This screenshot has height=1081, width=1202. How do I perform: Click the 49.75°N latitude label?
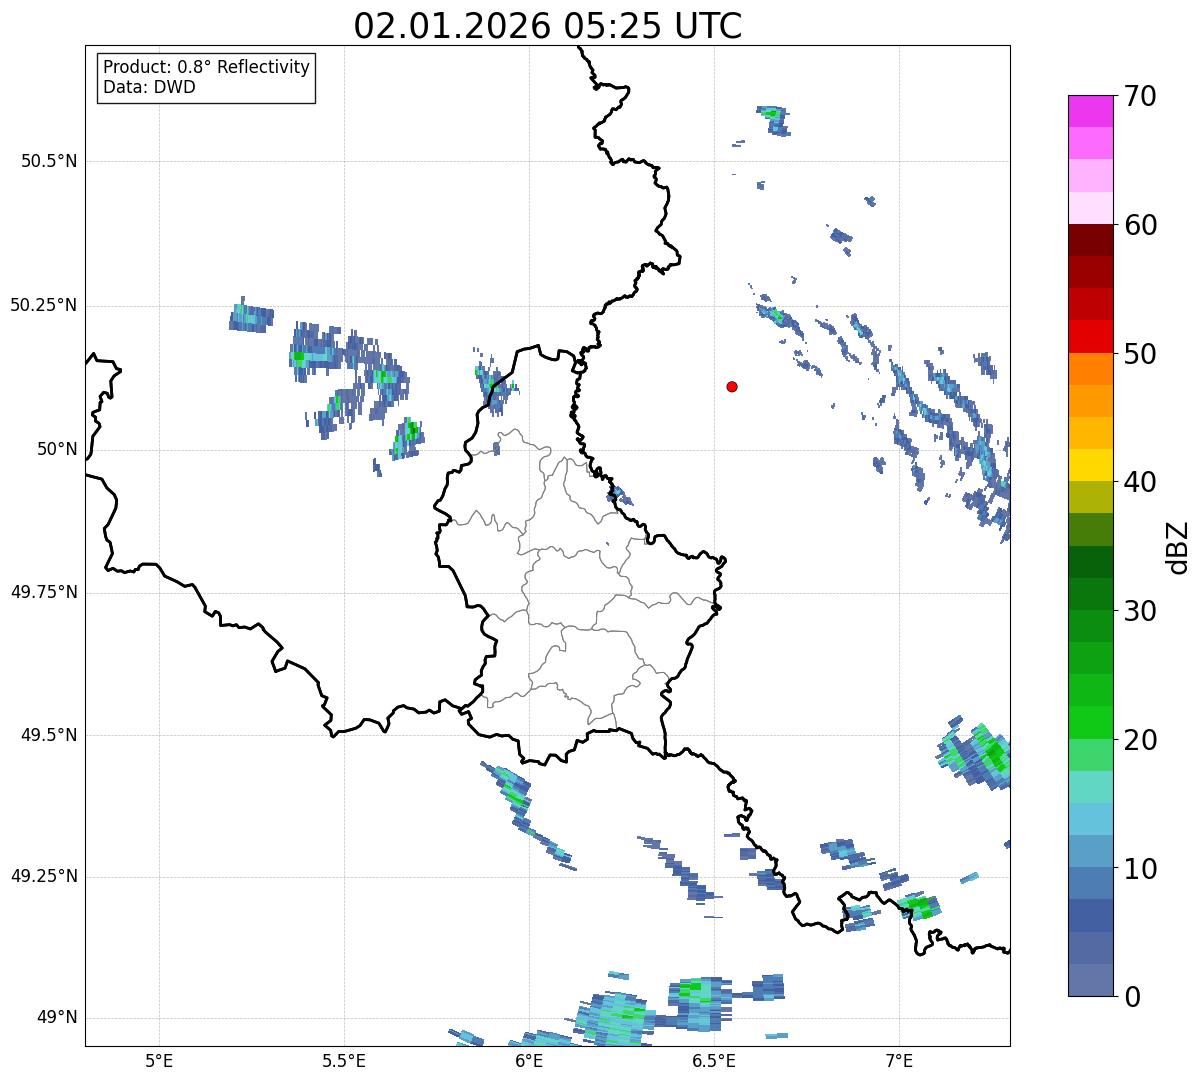[44, 592]
